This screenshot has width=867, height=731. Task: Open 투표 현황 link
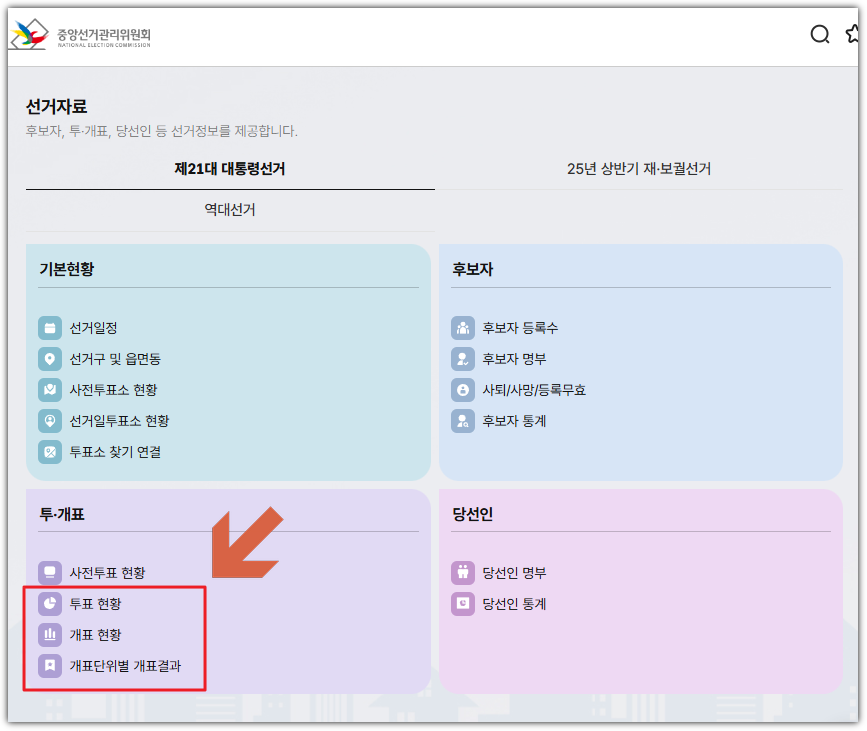click(95, 603)
